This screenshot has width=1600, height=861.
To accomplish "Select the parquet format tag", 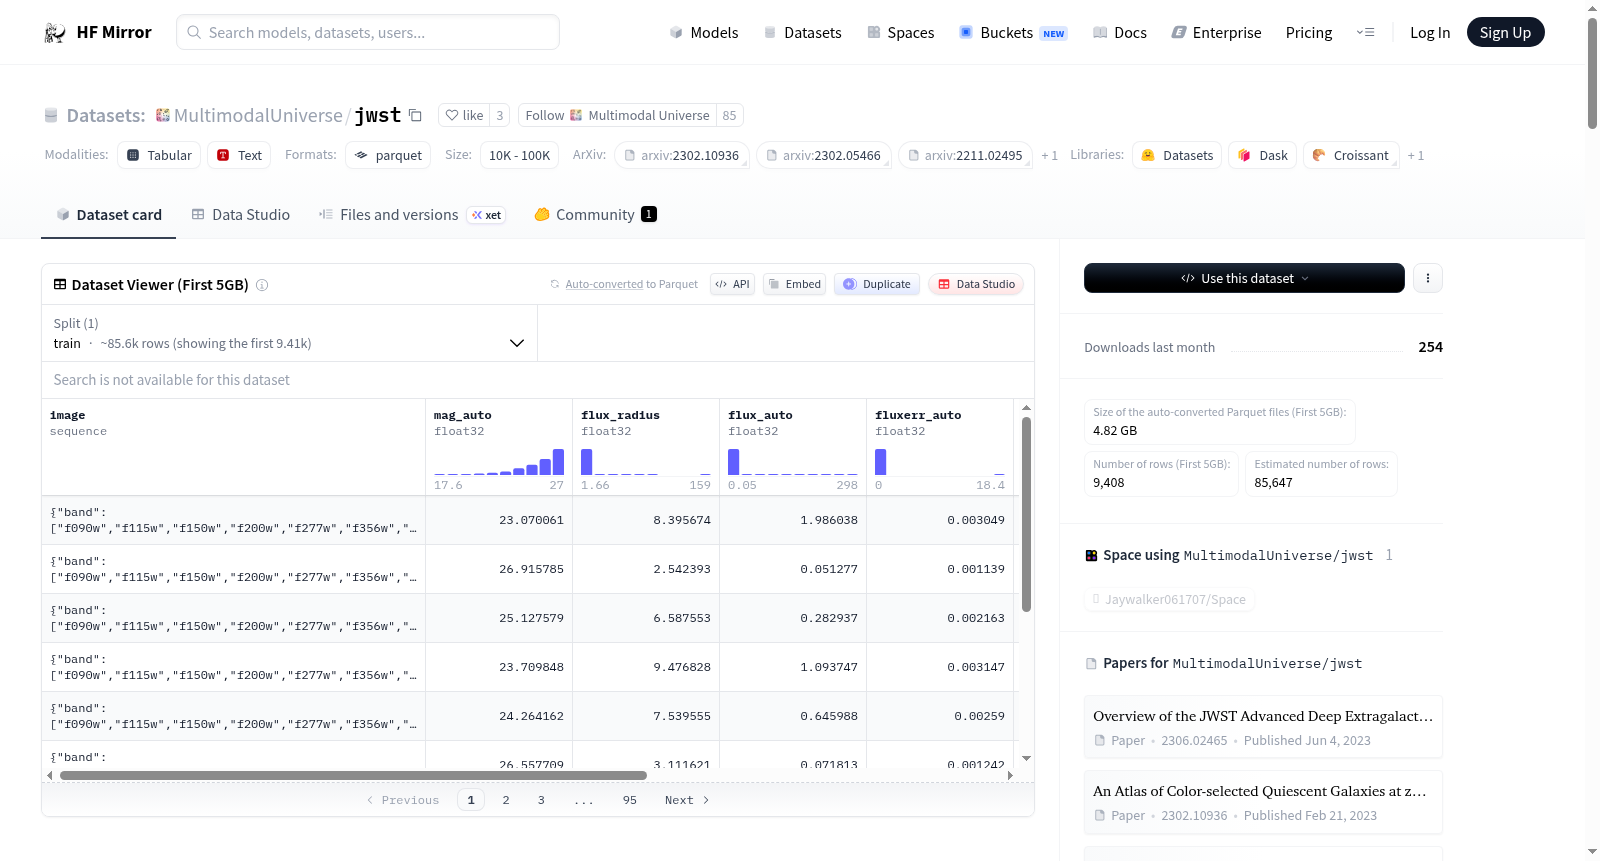I will click(388, 155).
